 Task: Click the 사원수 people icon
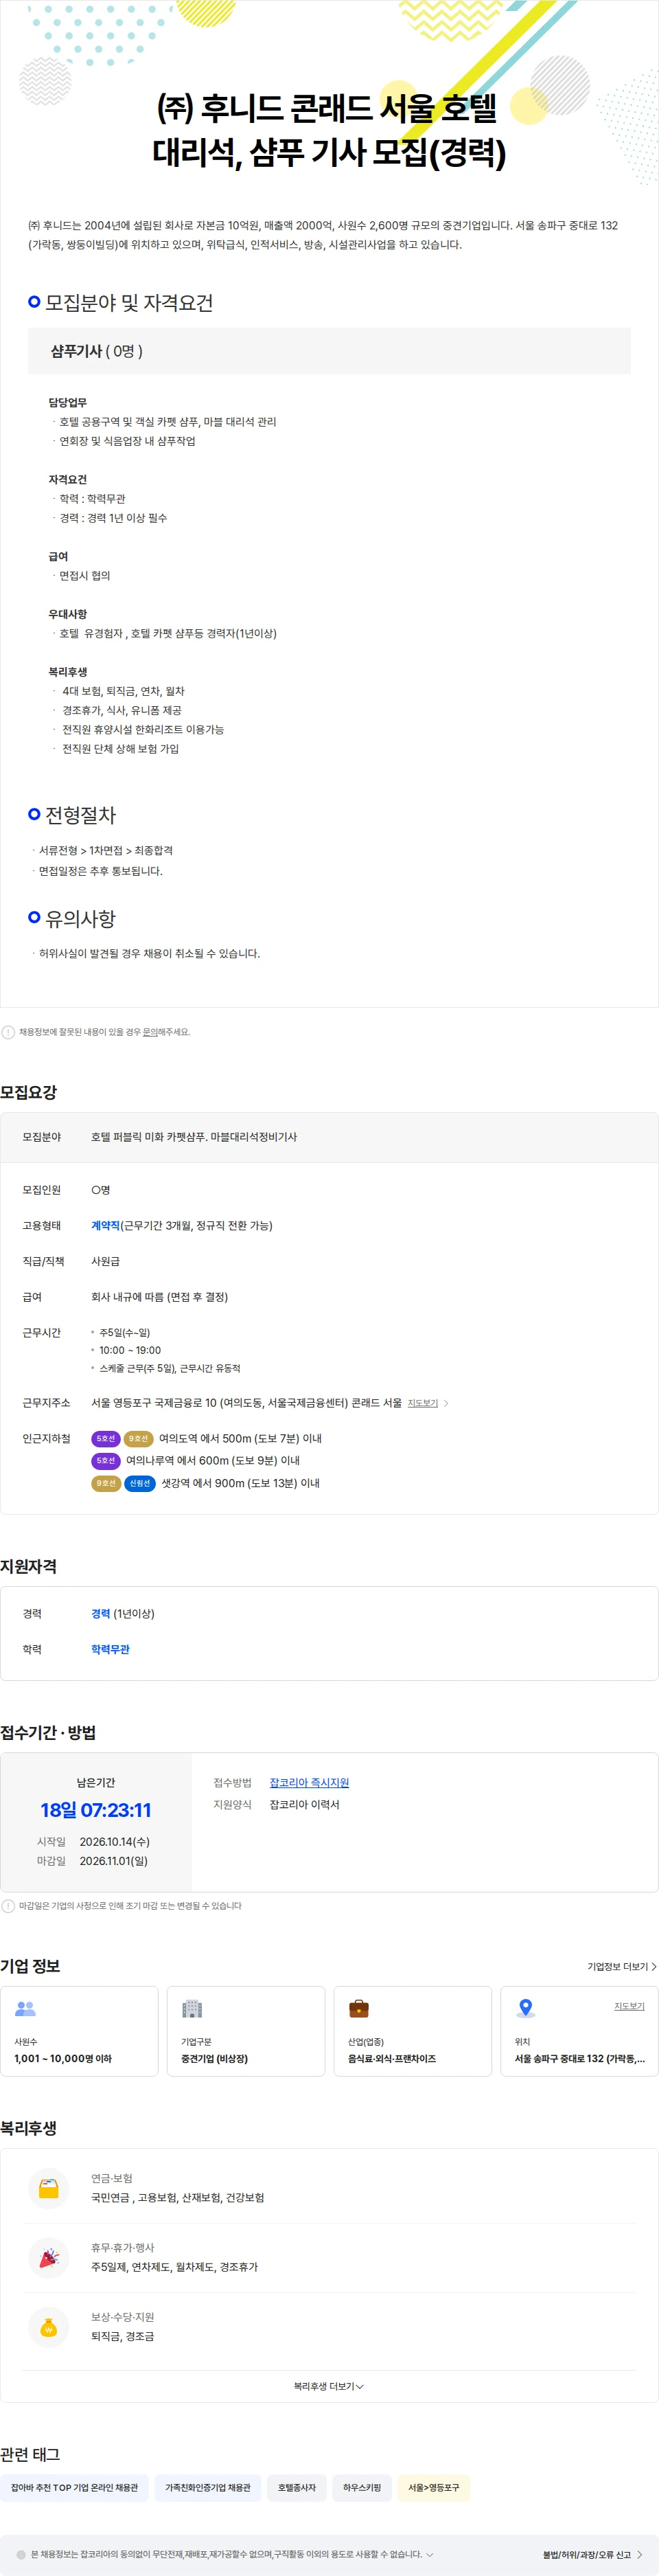pyautogui.click(x=26, y=2008)
